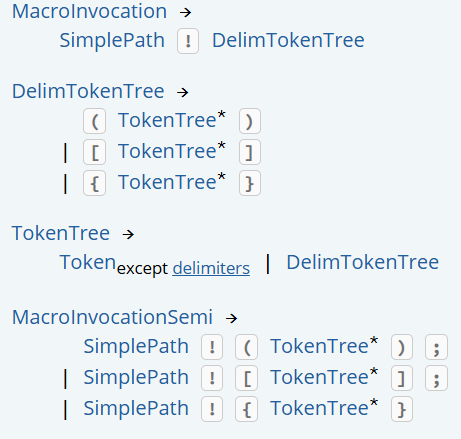
Task: Follow TokenTree link between parentheses in DelimTokenTree
Action: pos(167,120)
